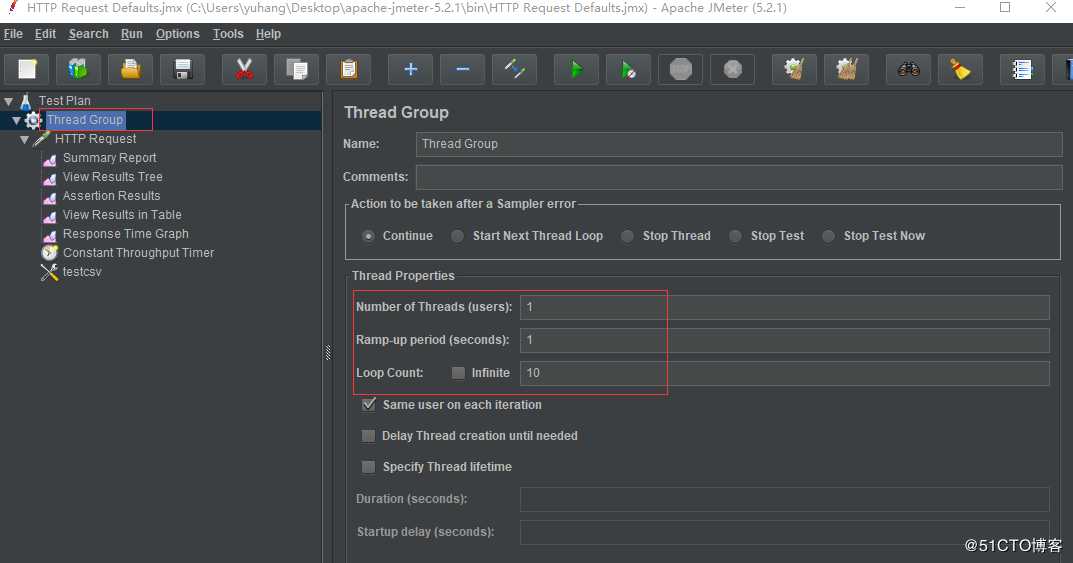Click the Toggle enable/disable icon

(515, 69)
